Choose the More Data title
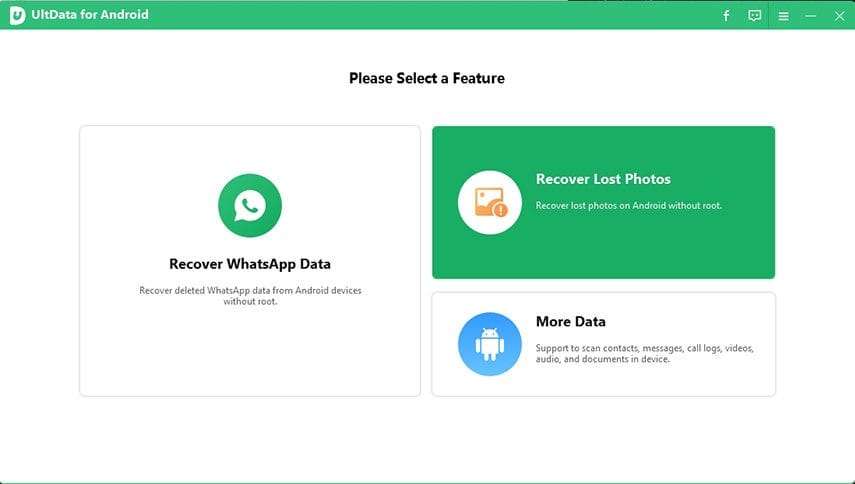Screen dimensions: 855x484 point(570,321)
